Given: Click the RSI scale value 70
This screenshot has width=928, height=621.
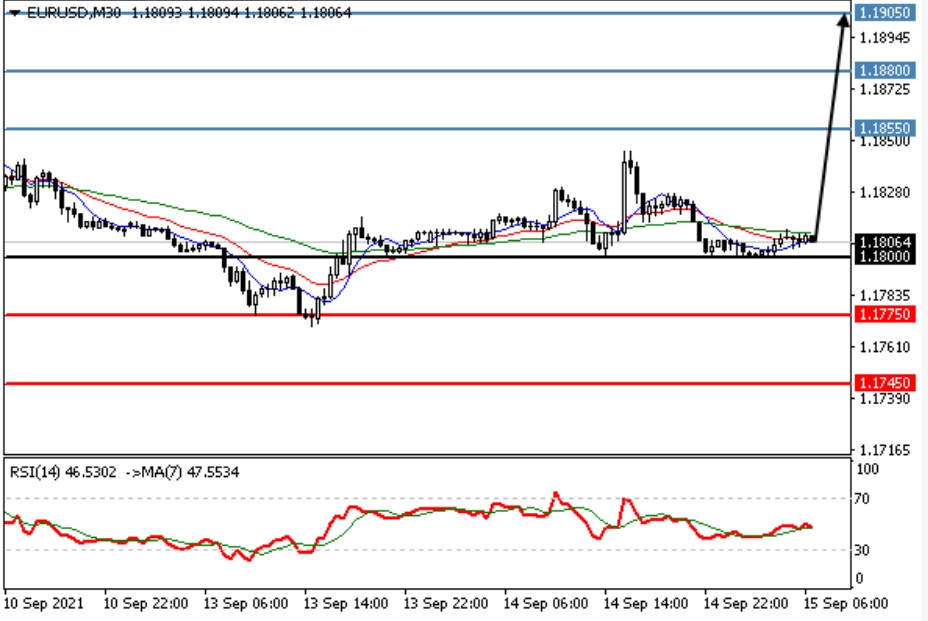Looking at the screenshot, I should (x=863, y=499).
